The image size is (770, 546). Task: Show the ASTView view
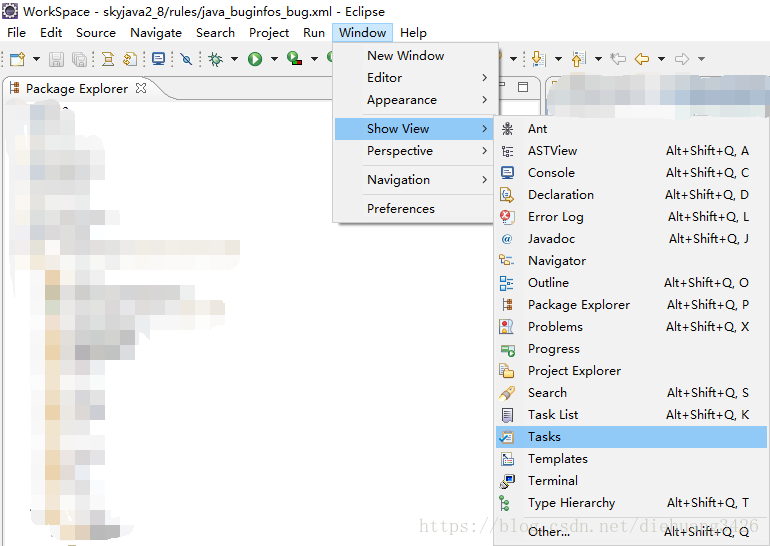click(631, 151)
